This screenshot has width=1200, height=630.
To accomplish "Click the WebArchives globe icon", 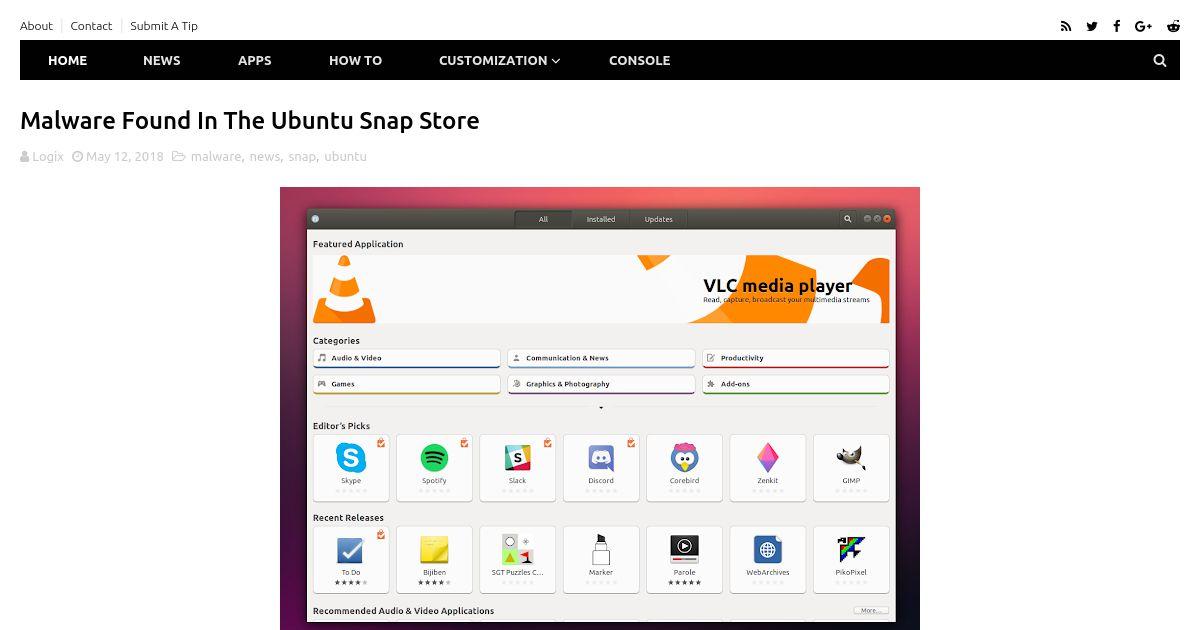I will click(x=767, y=550).
